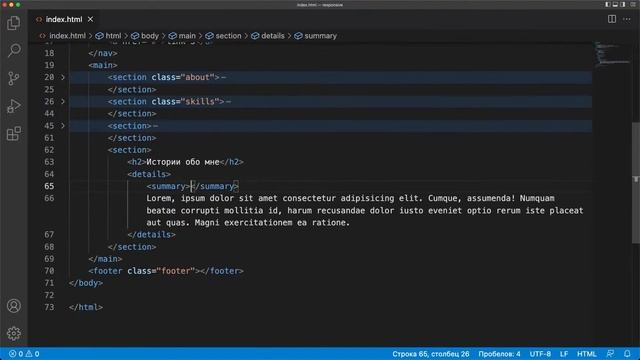The width and height of the screenshot is (640, 360).
Task: Click cursor position Строка 65, столбец 26
Action: [431, 354]
